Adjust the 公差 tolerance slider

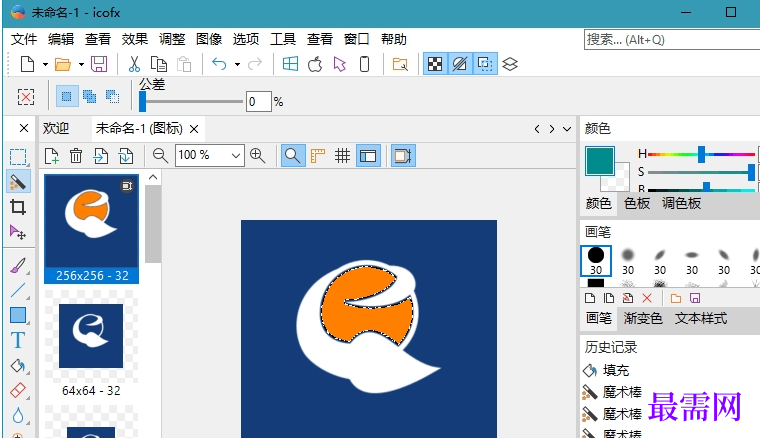coord(191,101)
